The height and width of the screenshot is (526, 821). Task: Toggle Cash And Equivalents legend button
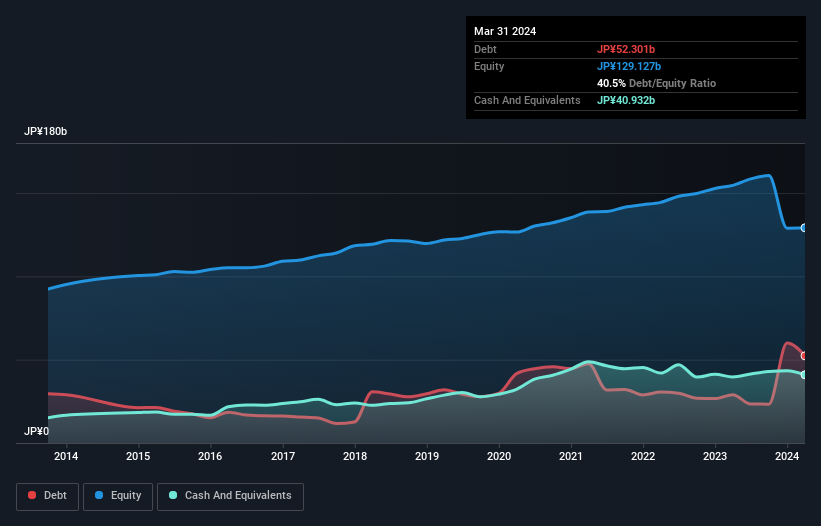click(x=230, y=496)
